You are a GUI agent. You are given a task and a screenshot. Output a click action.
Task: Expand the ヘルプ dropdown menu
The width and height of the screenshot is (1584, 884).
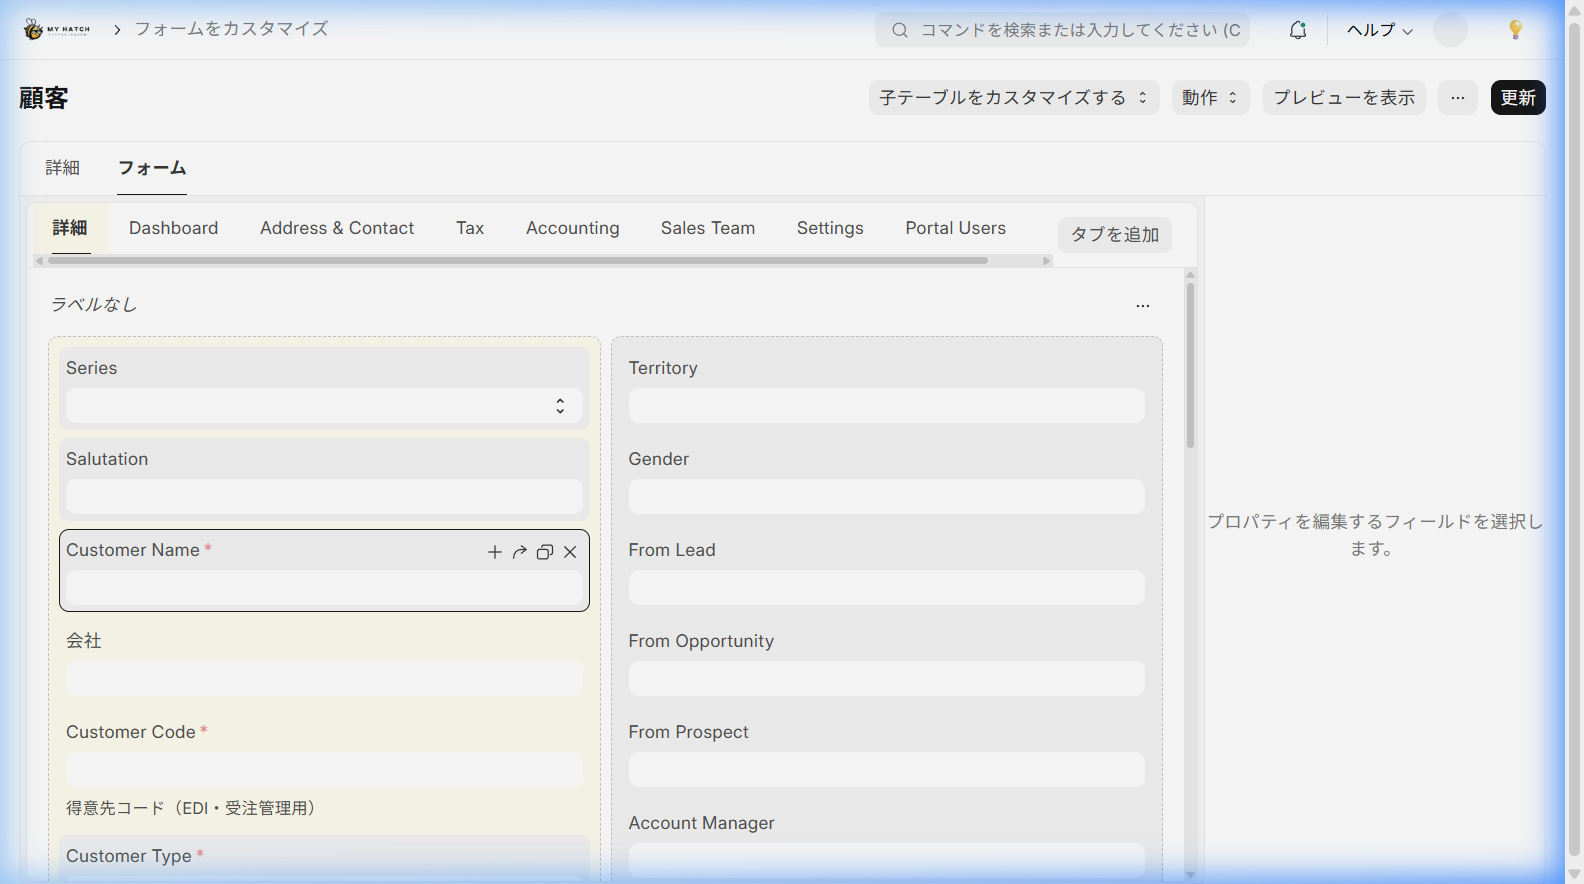pyautogui.click(x=1379, y=30)
